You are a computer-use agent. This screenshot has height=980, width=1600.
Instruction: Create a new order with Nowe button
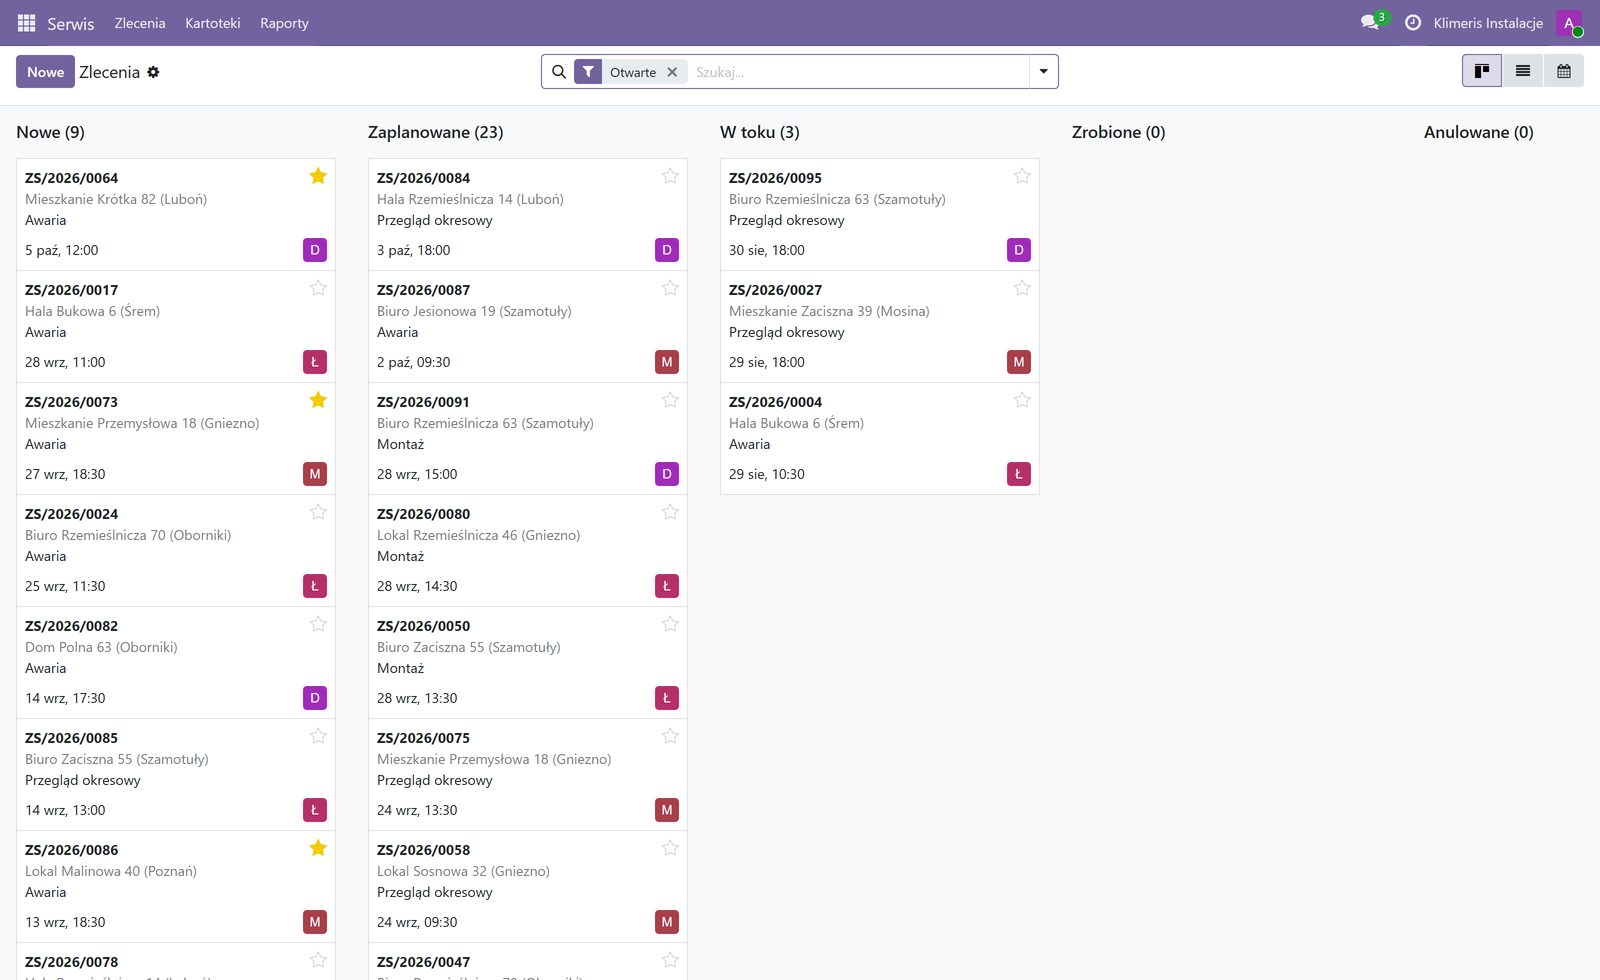(45, 72)
